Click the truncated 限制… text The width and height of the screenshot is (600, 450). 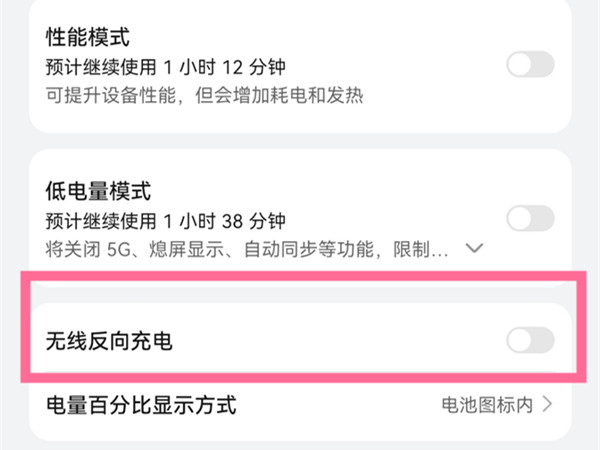coord(423,247)
